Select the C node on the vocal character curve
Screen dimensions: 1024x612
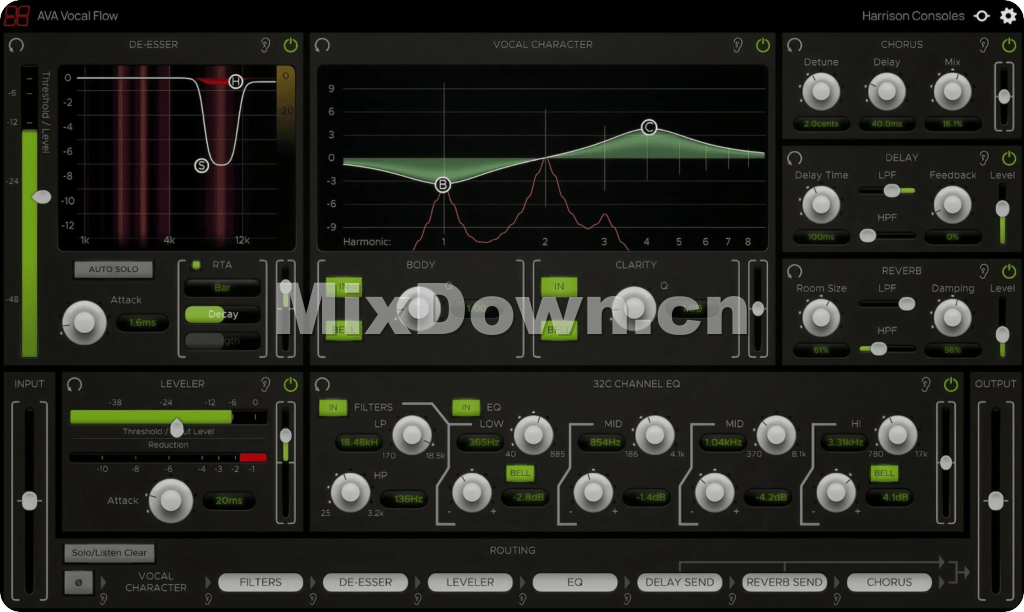click(648, 127)
